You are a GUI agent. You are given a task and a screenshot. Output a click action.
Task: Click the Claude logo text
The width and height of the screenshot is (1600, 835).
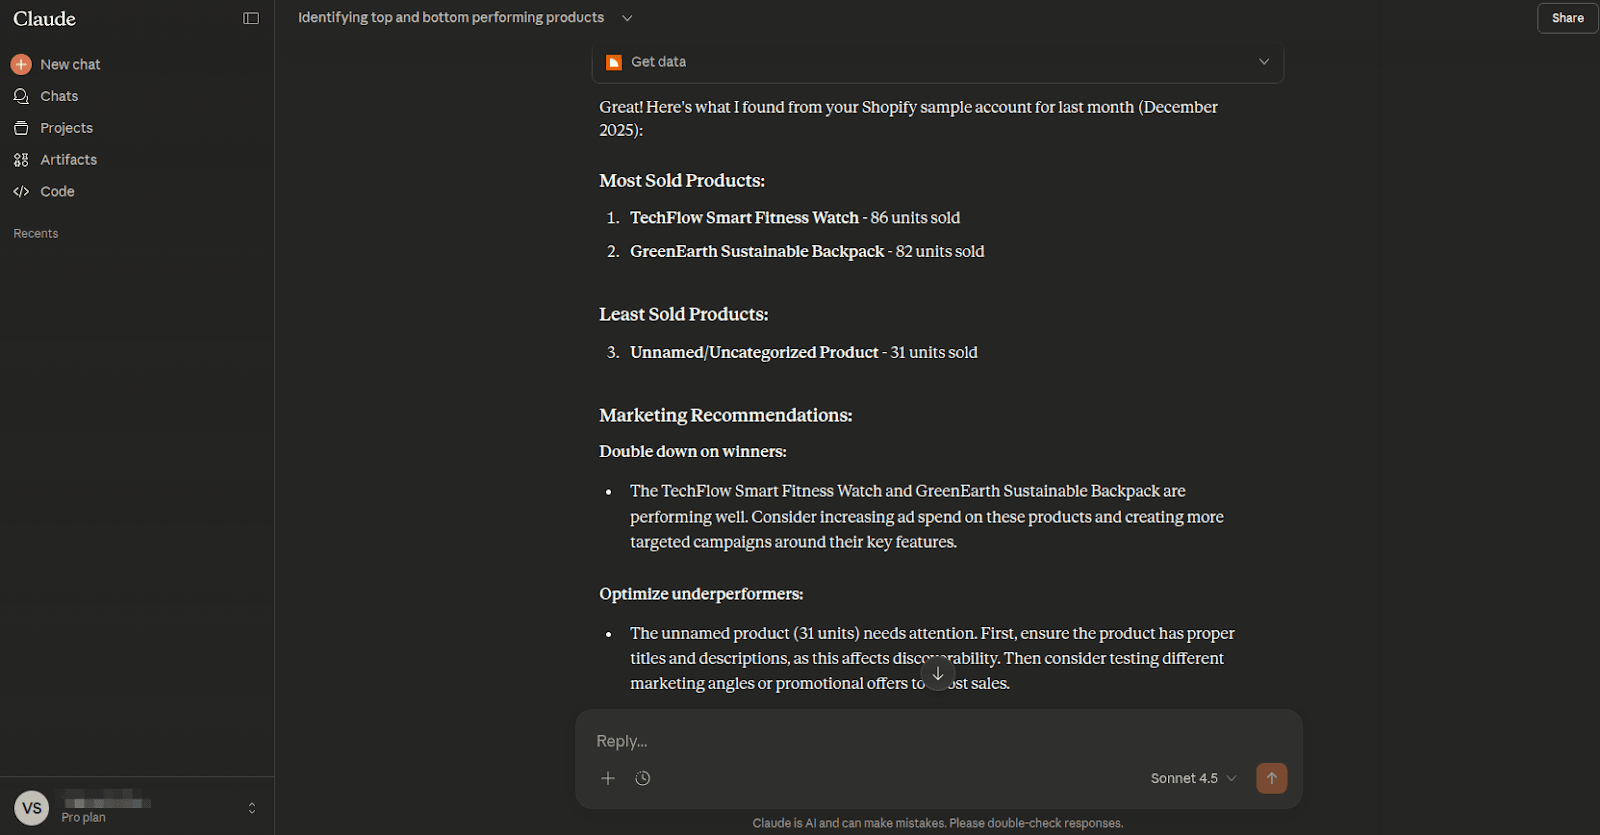point(45,19)
